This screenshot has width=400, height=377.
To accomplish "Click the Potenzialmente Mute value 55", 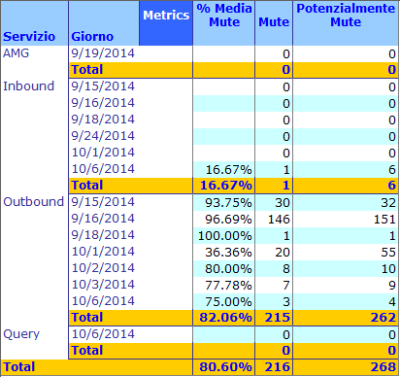I will (388, 252).
